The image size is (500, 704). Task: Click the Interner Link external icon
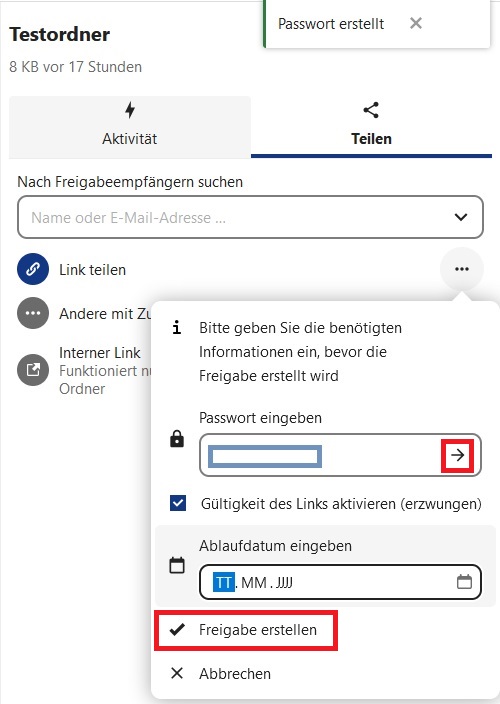pyautogui.click(x=33, y=370)
